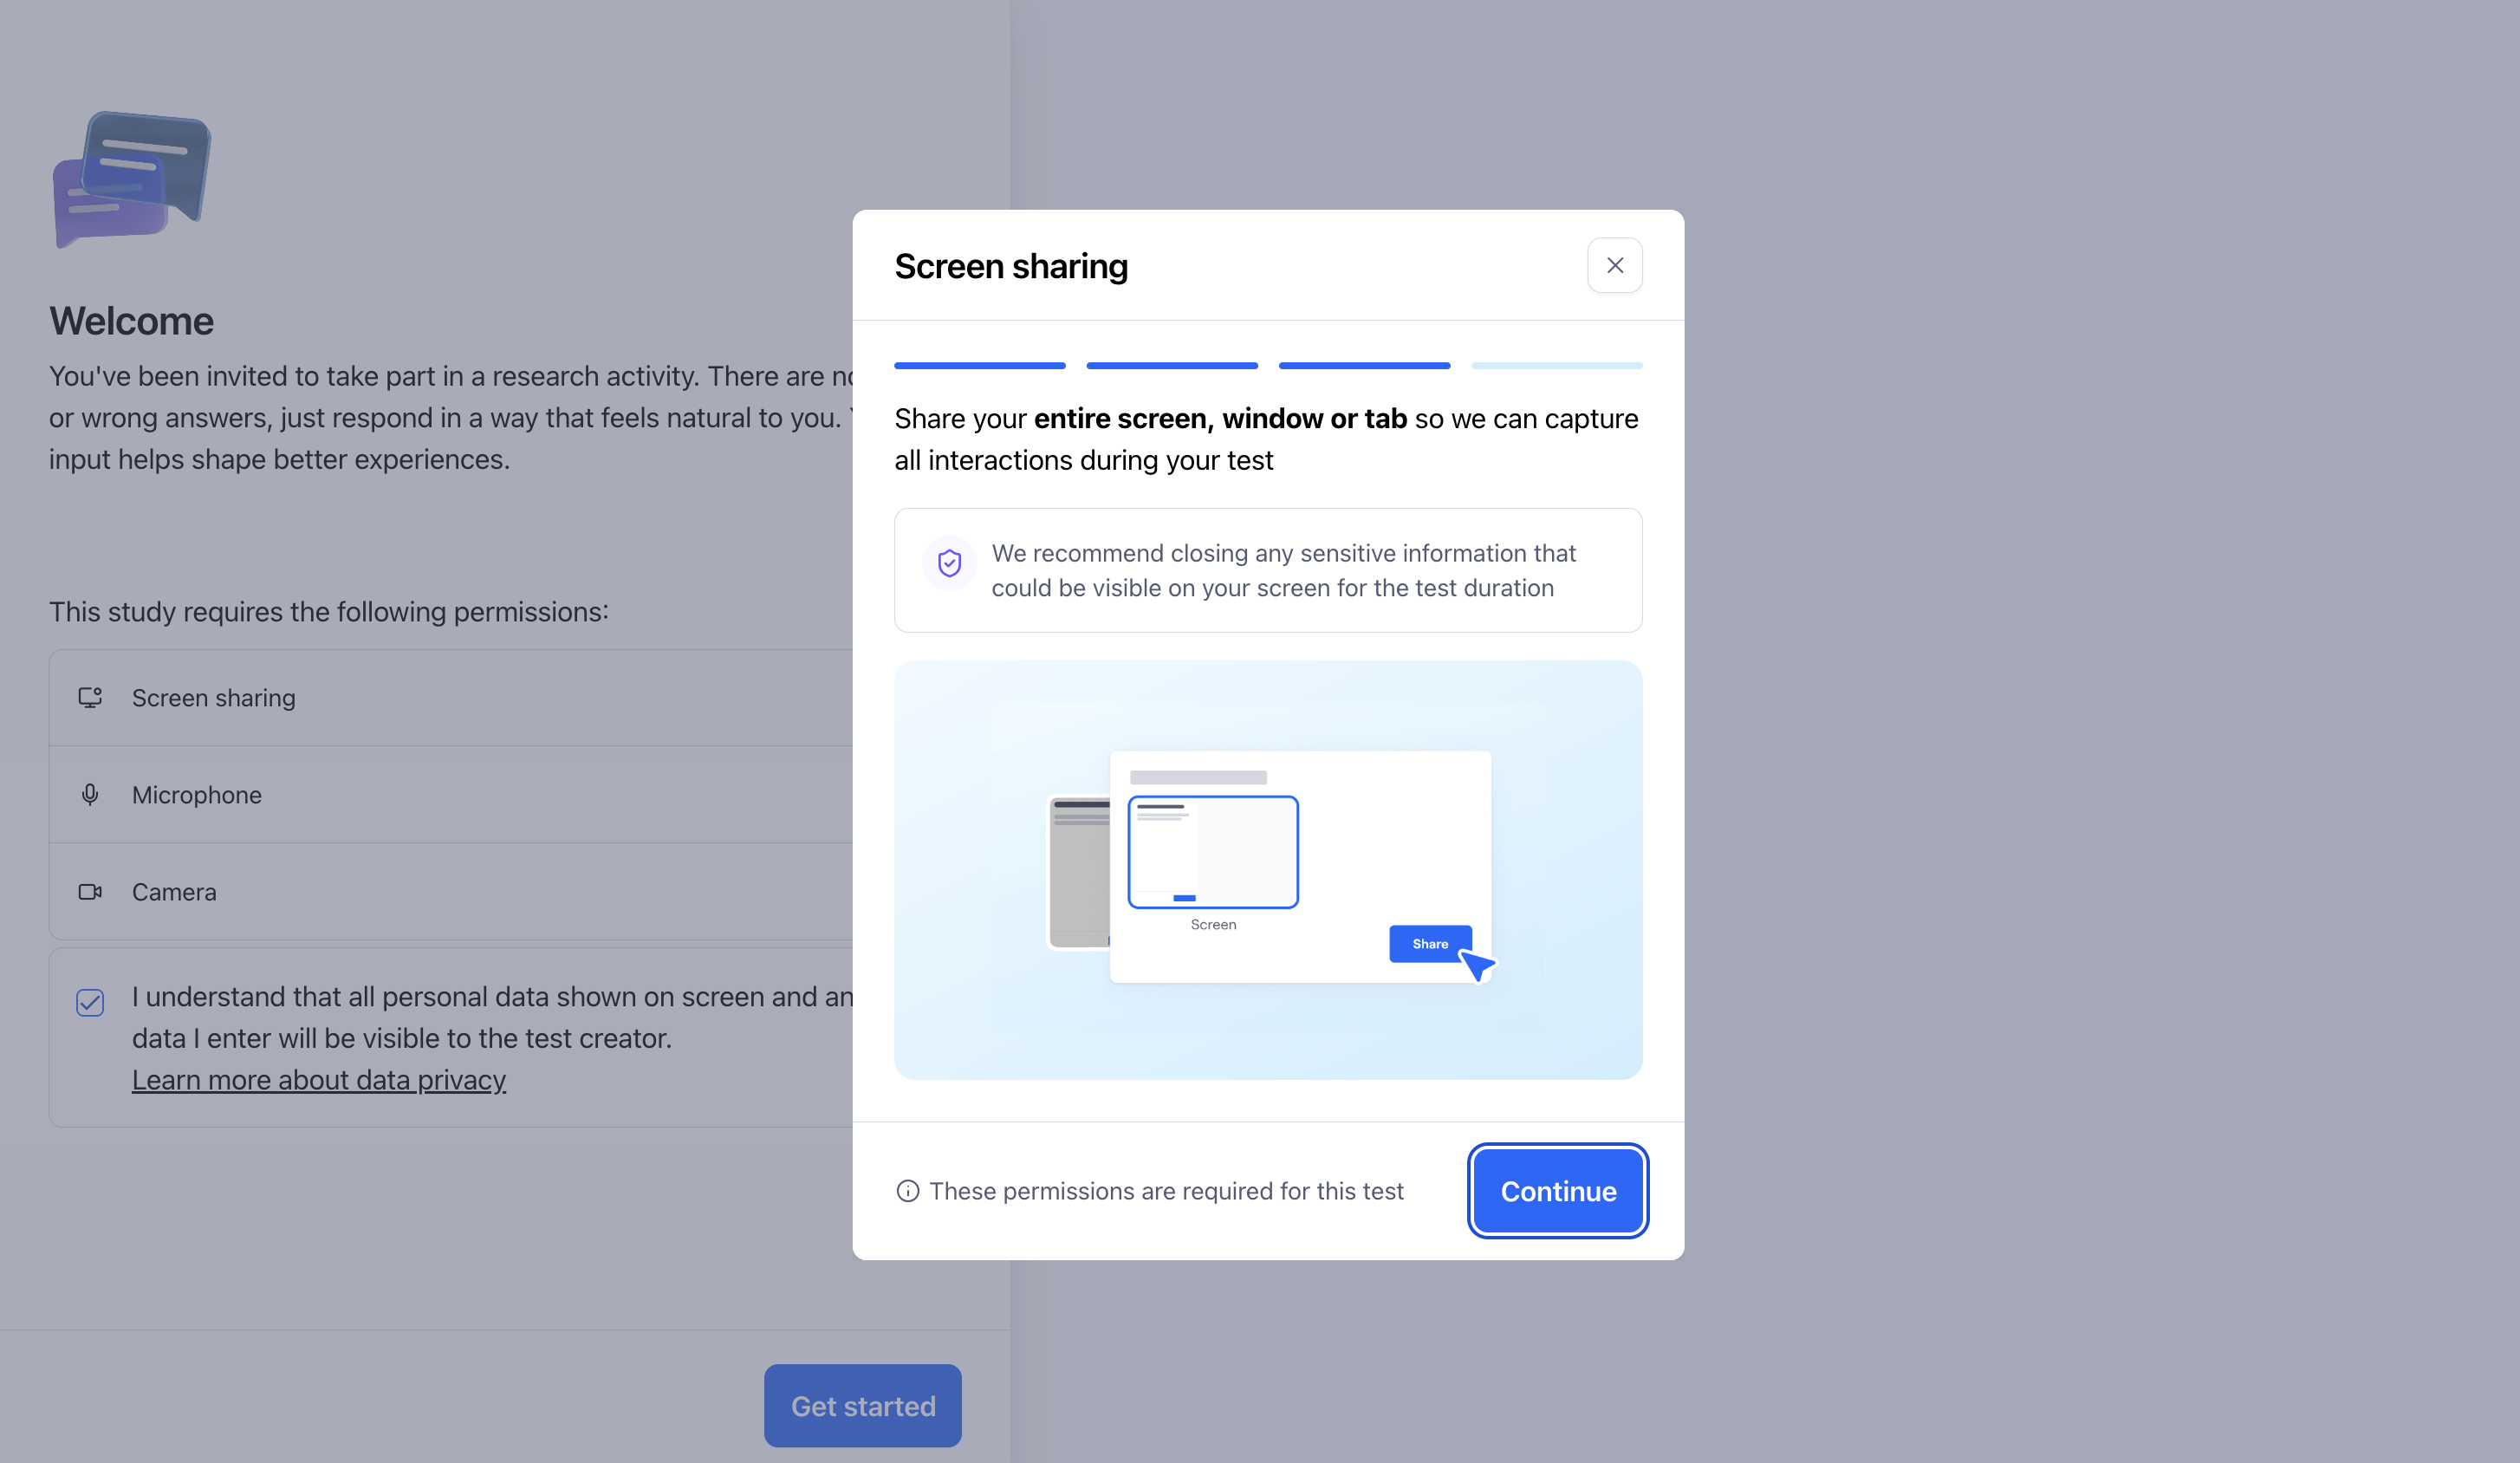Screen dimensions: 2520x1463
Task: Click the chat bubbles logo
Action: [x=132, y=178]
